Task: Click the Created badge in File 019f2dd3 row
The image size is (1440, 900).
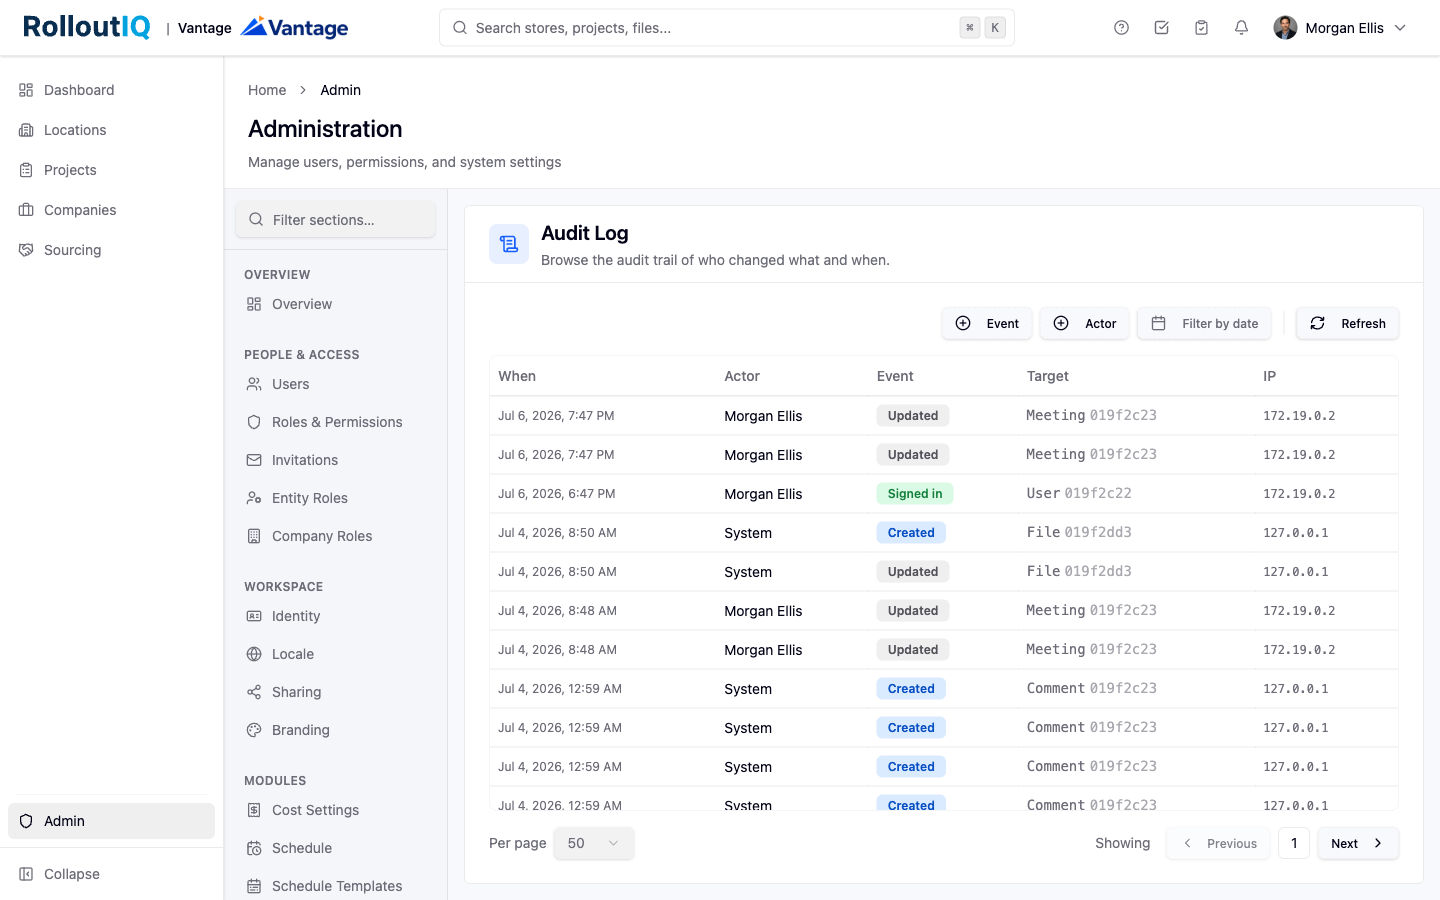Action: 911,533
